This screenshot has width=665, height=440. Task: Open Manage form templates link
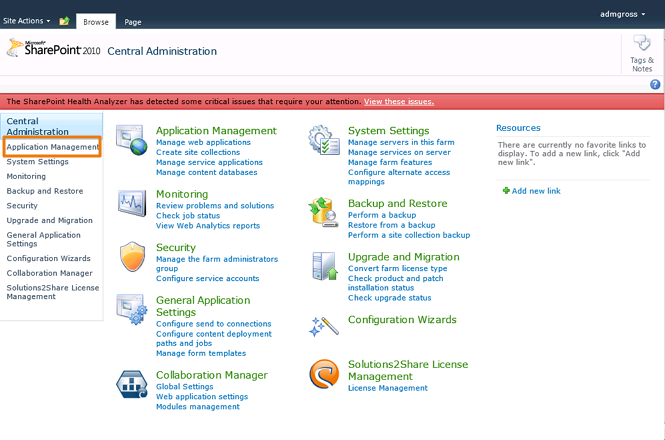click(x=201, y=353)
